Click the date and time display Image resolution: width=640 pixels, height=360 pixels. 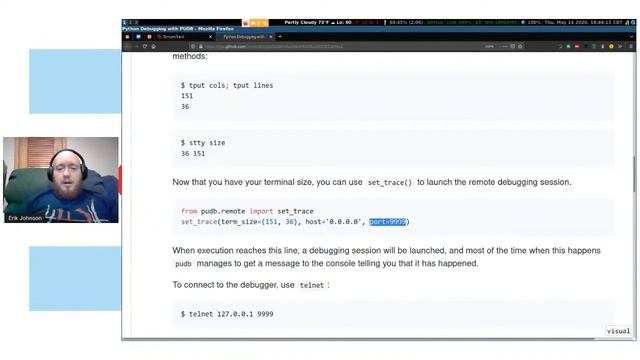pyautogui.click(x=584, y=22)
